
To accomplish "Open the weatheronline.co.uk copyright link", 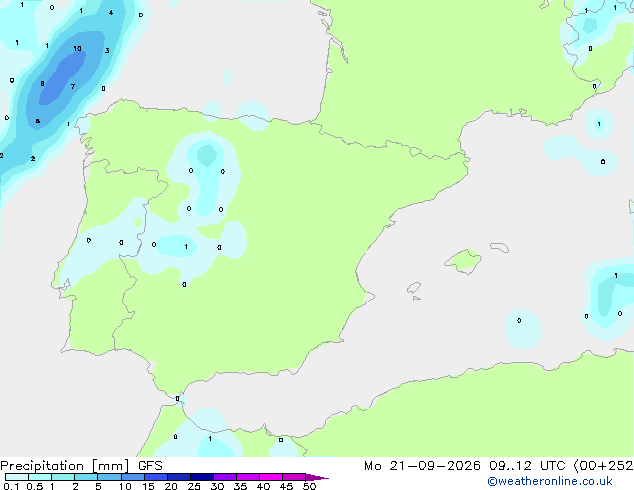I will tap(550, 481).
